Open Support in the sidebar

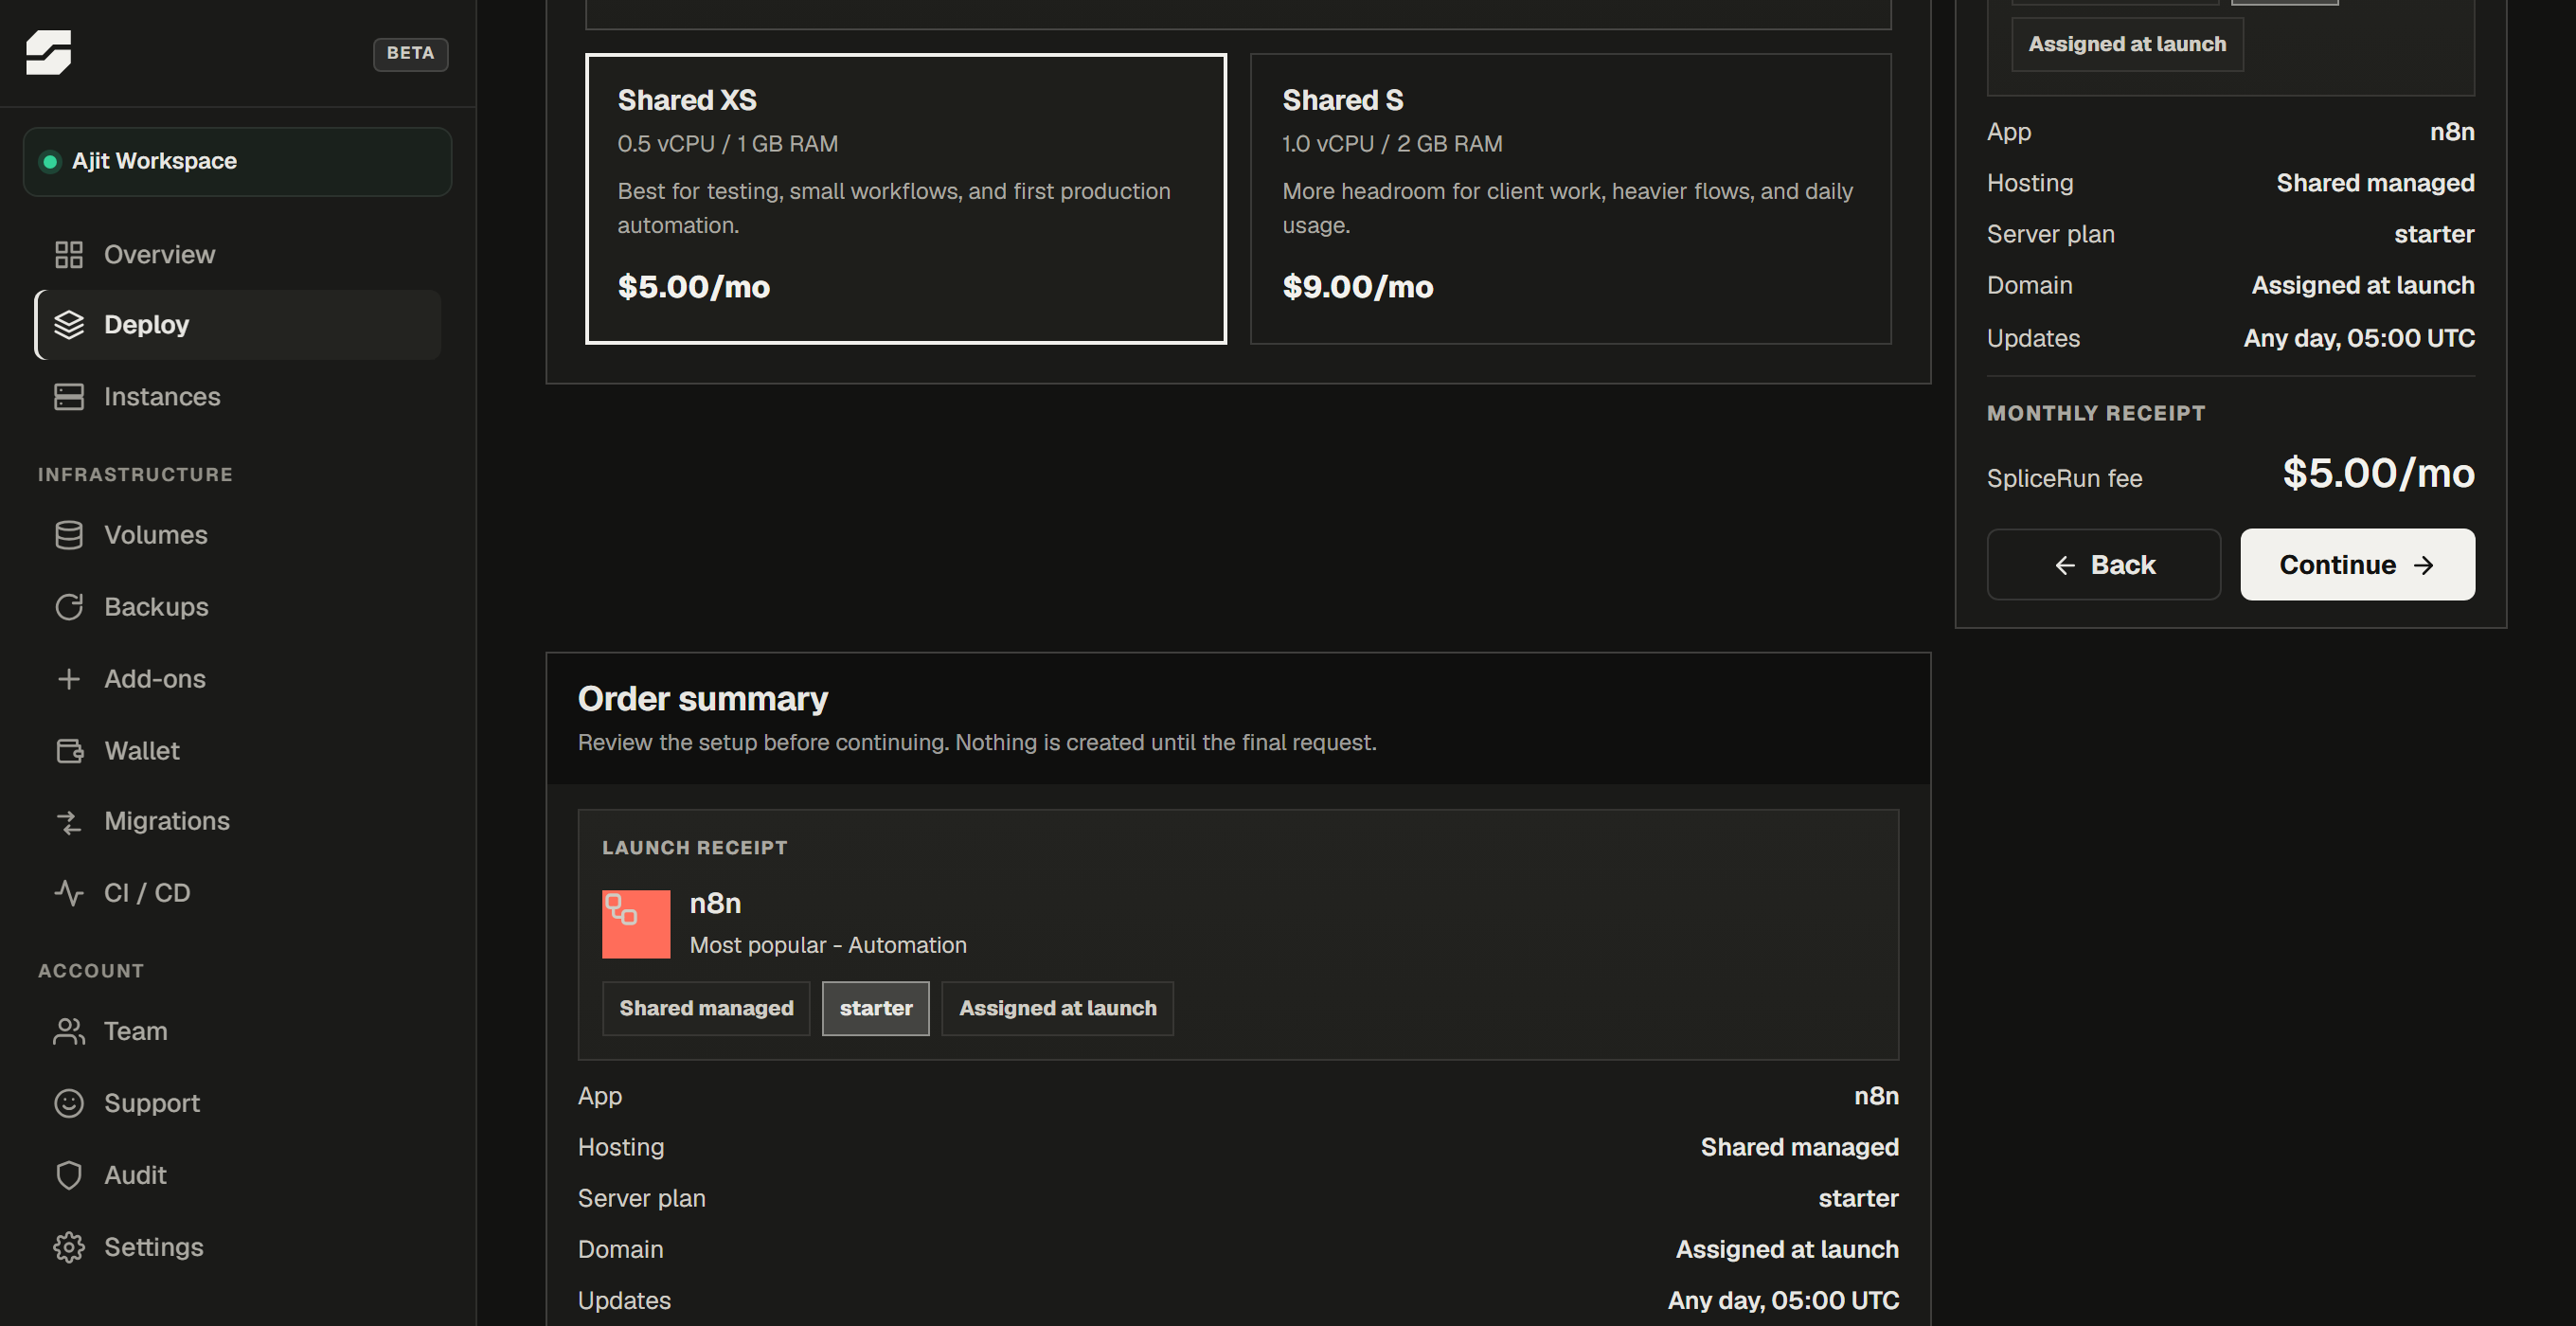[x=237, y=1103]
